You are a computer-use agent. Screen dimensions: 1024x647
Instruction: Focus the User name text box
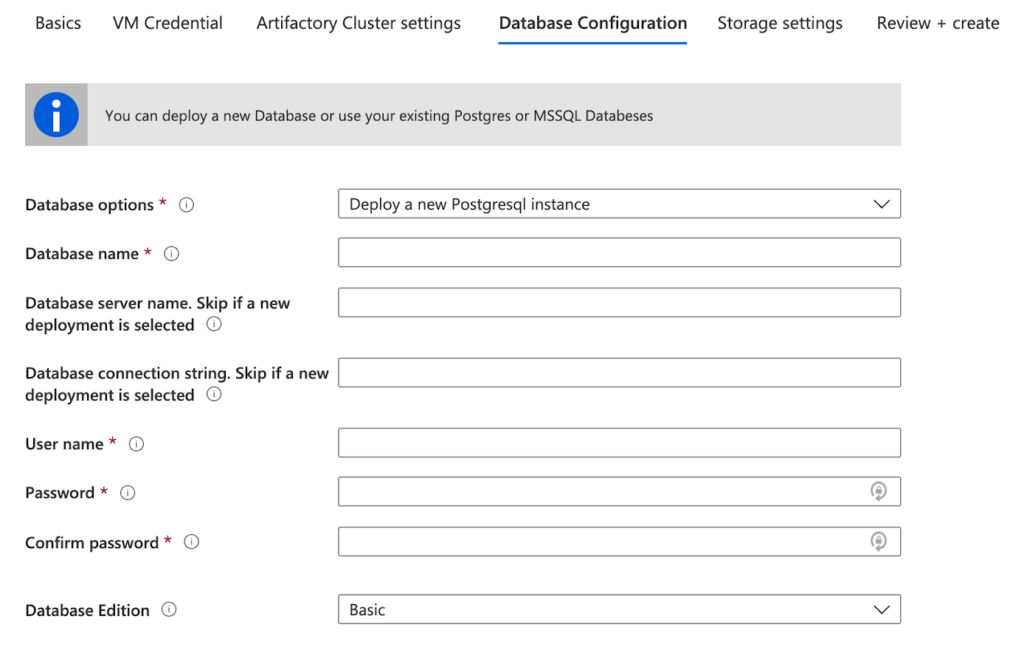619,442
